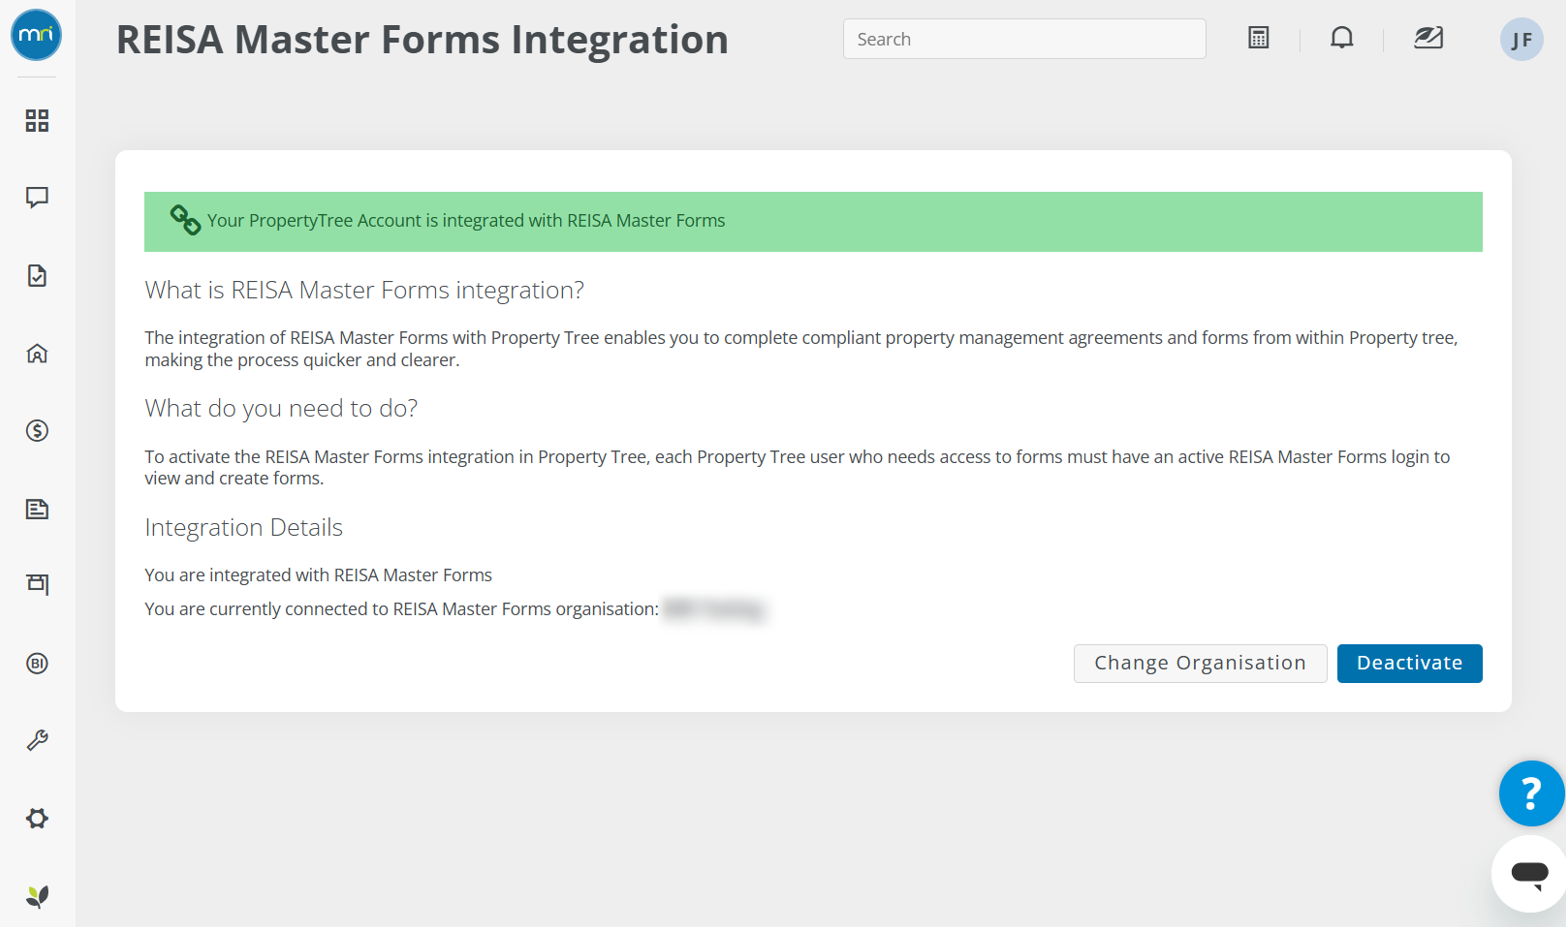Open the messages speech bubble icon
Viewport: 1566px width, 927px height.
coord(37,198)
